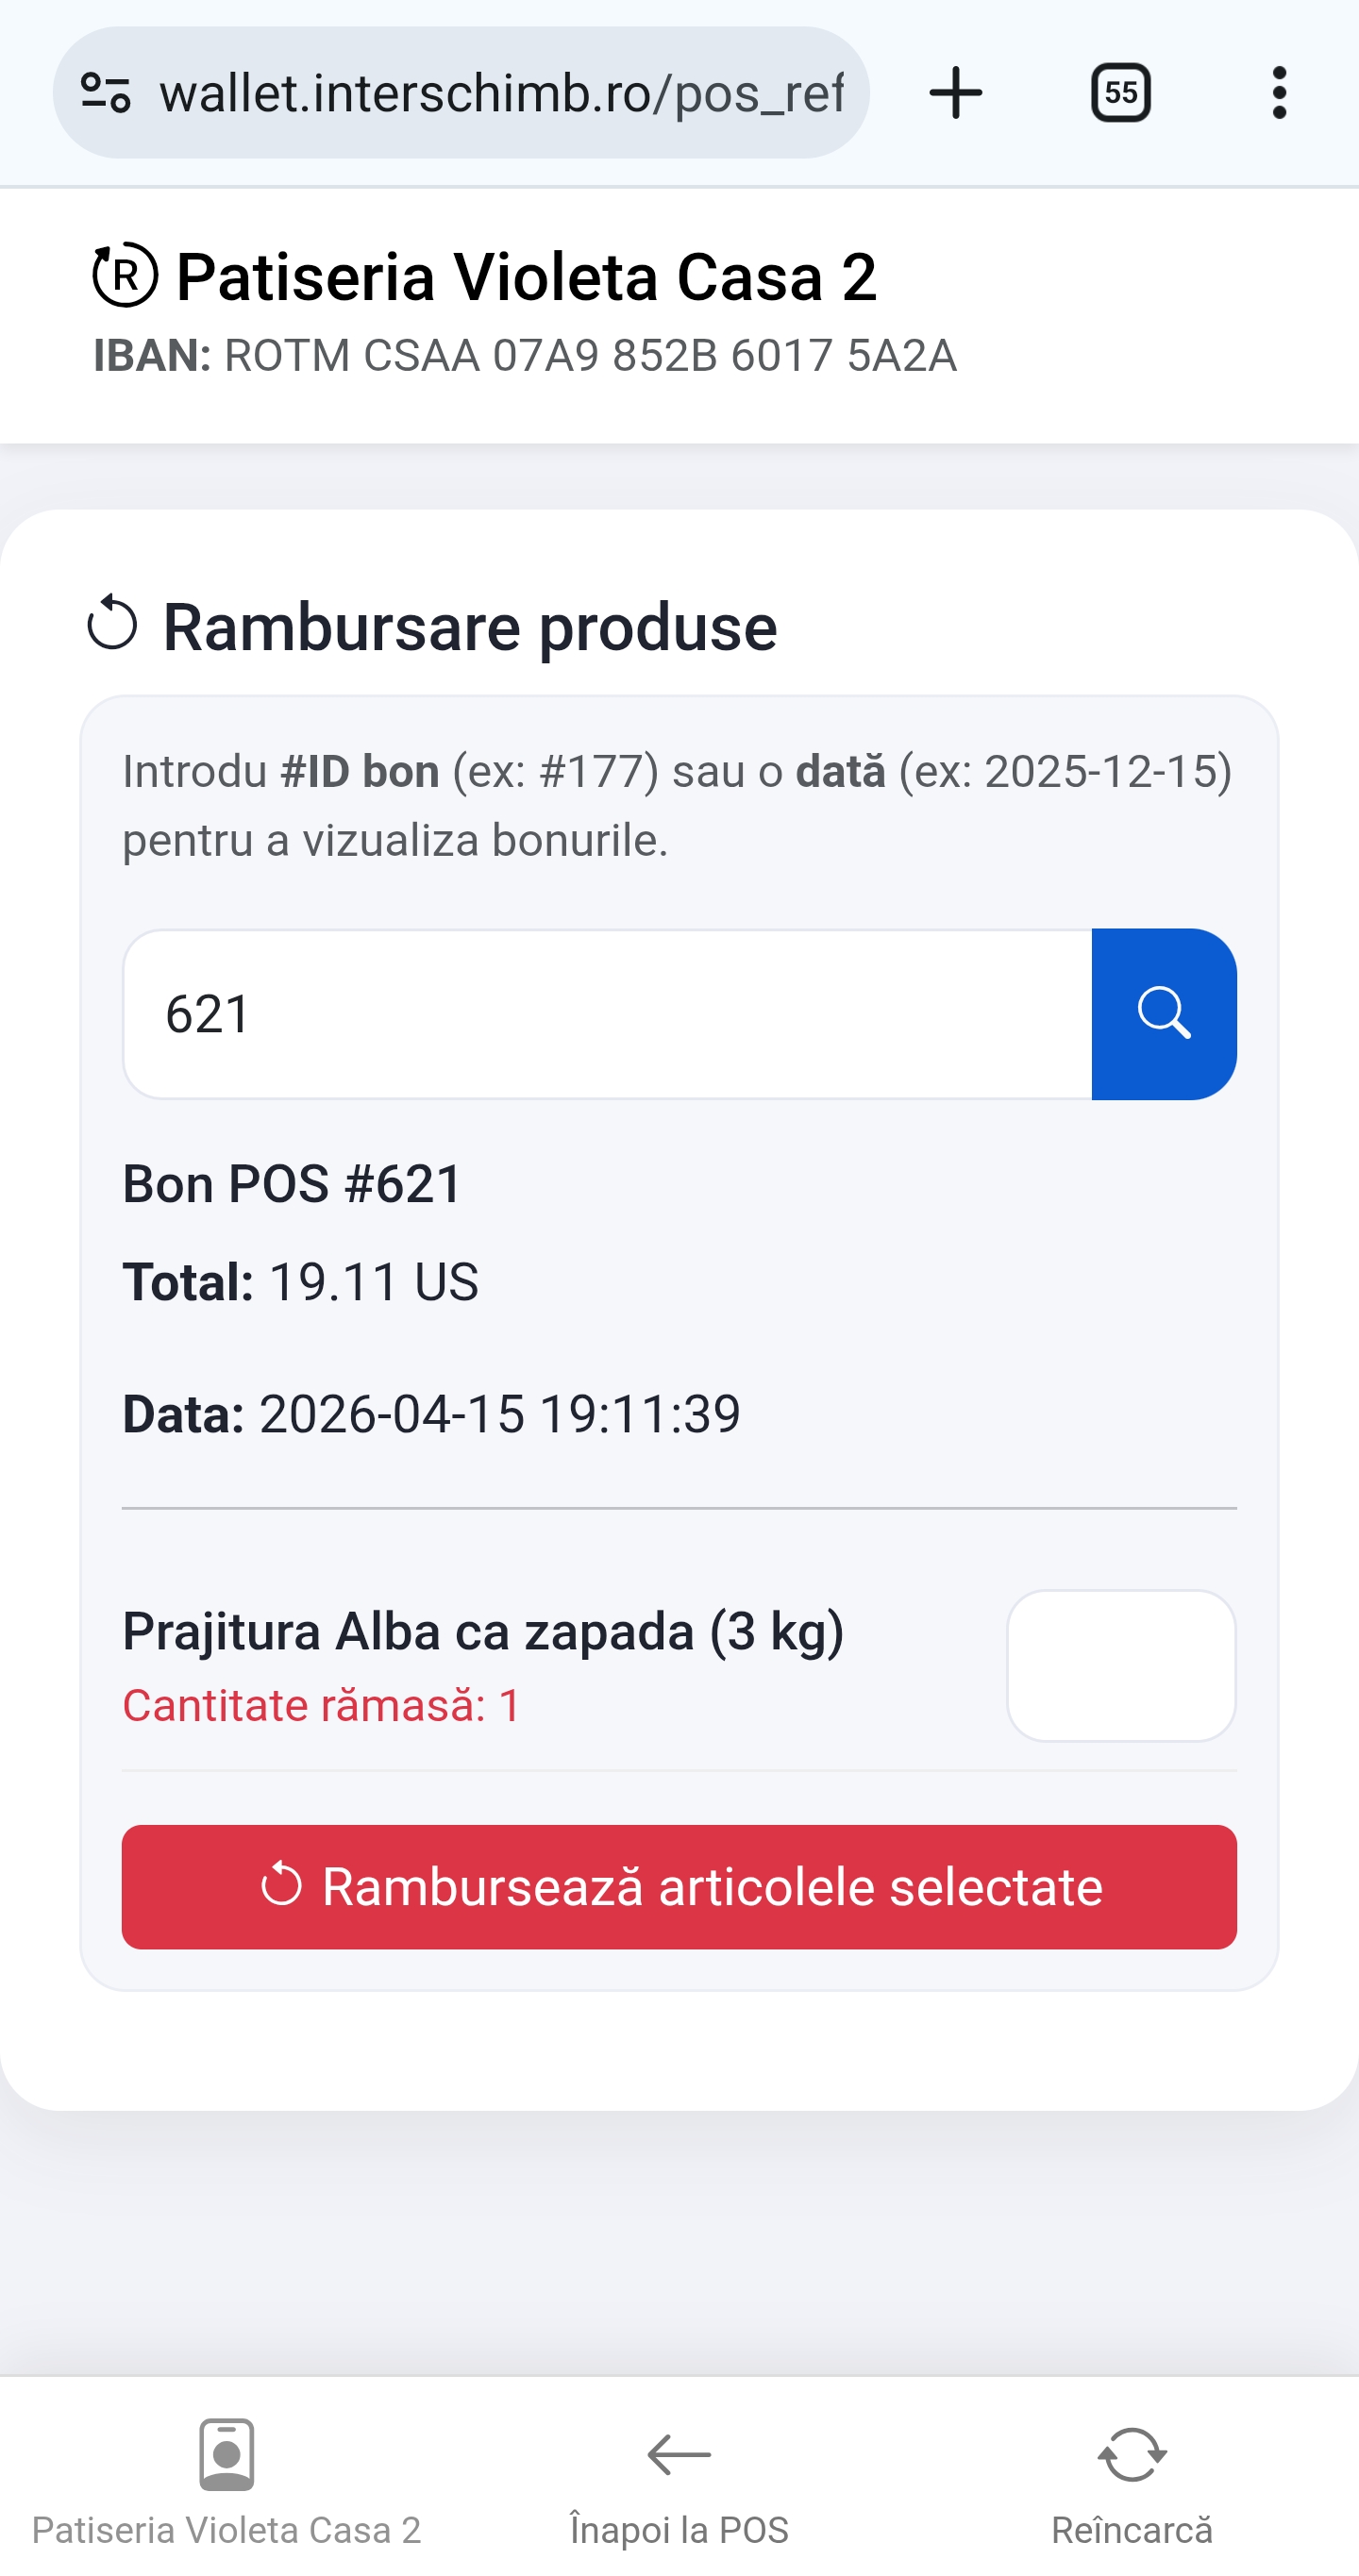Tap the registered refund logo icon
Image resolution: width=1359 pixels, height=2576 pixels.
point(125,275)
